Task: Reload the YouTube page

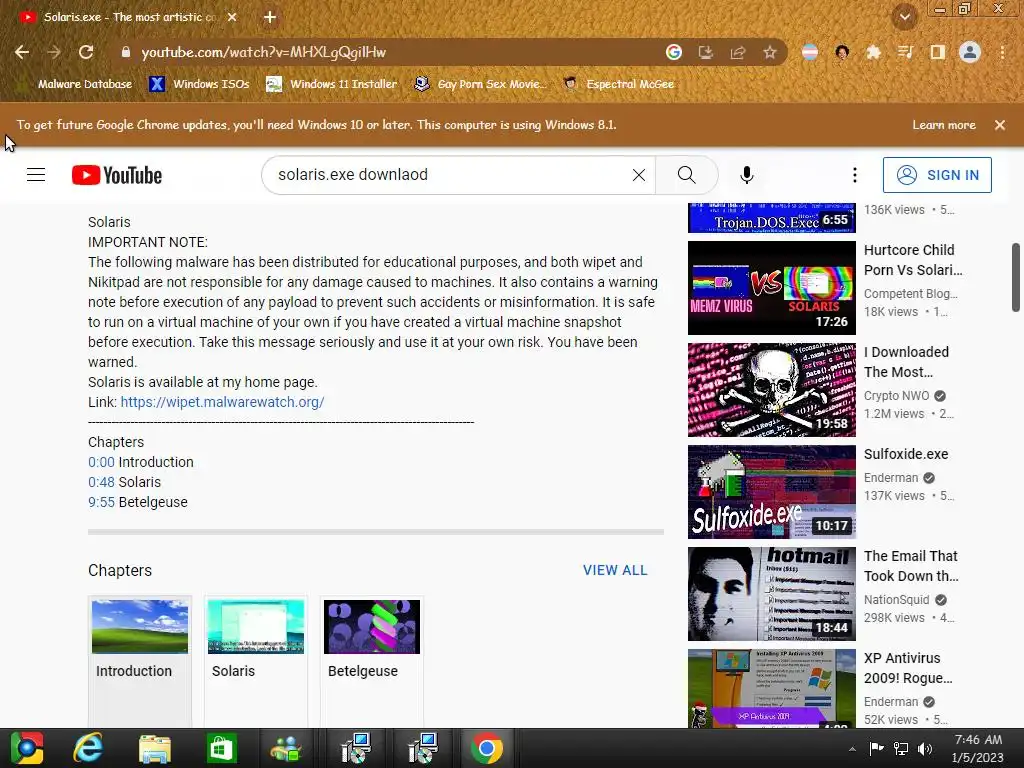Action: pyautogui.click(x=86, y=52)
